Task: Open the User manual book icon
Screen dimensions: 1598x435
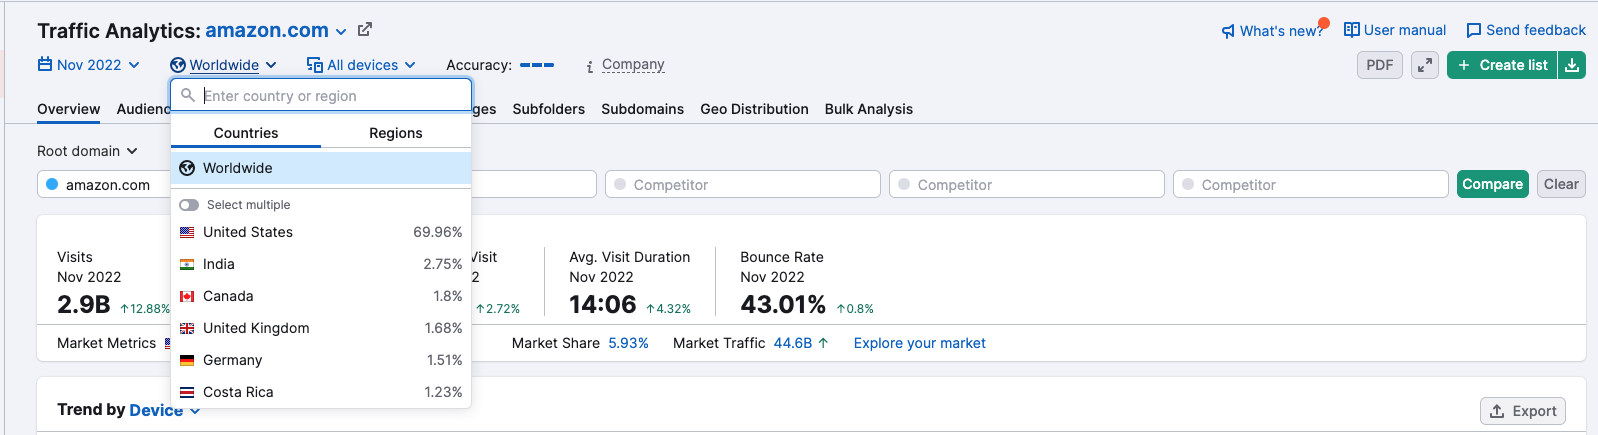Action: tap(1351, 30)
